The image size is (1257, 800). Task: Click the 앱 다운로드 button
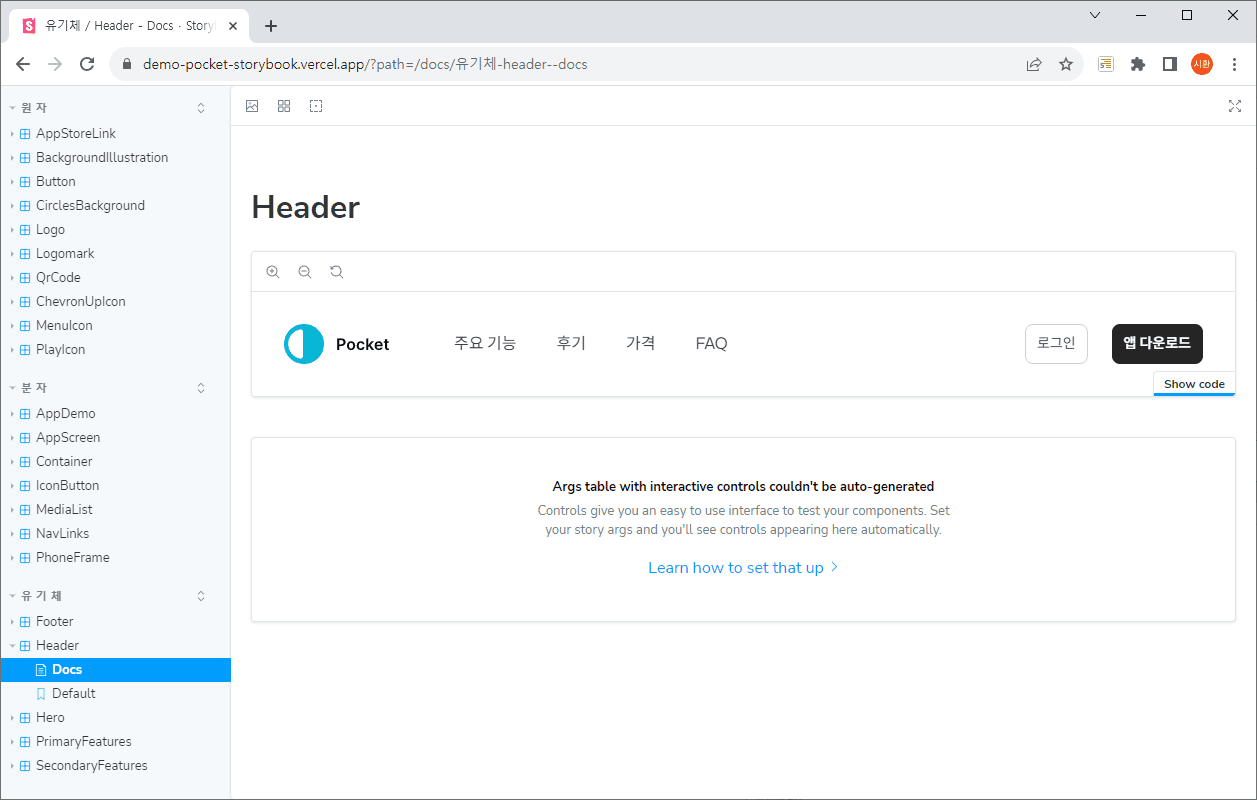(x=1157, y=343)
